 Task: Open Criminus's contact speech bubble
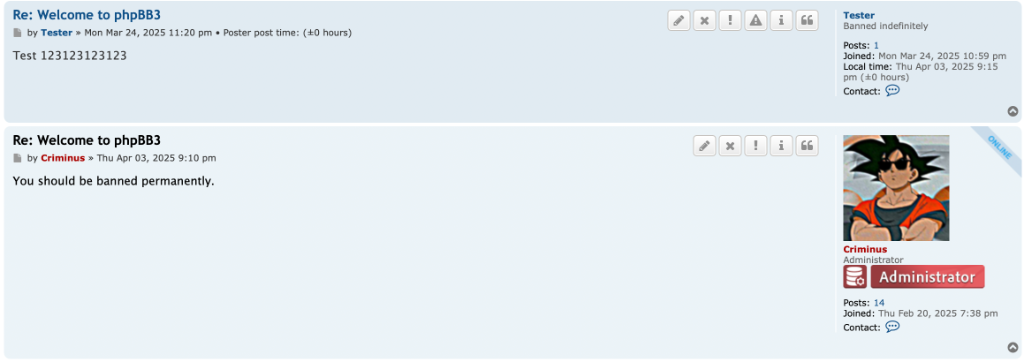click(x=892, y=326)
